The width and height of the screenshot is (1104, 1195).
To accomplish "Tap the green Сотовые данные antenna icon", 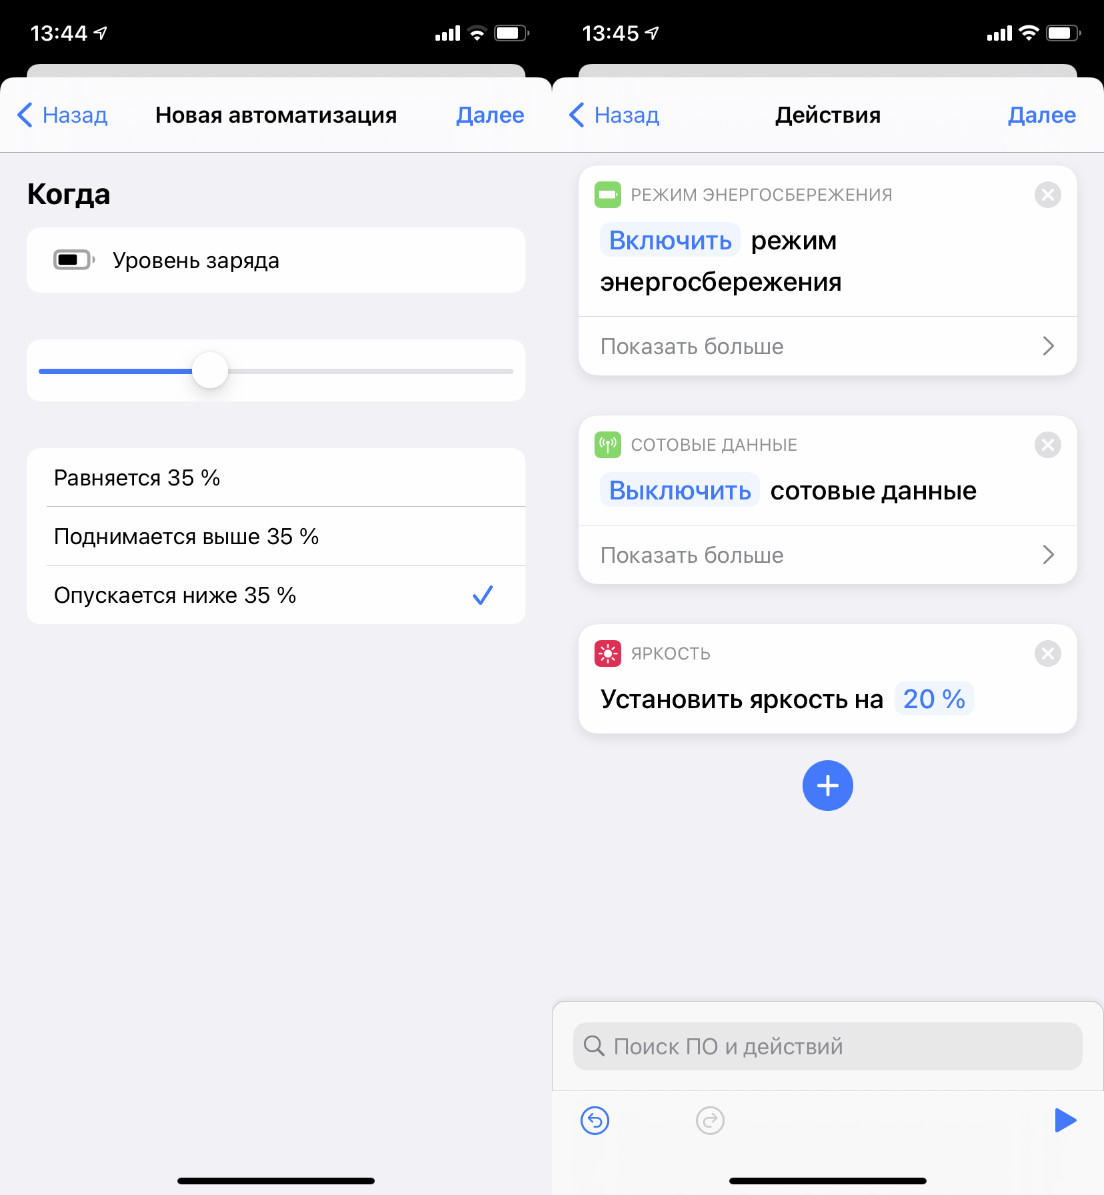I will pyautogui.click(x=607, y=444).
